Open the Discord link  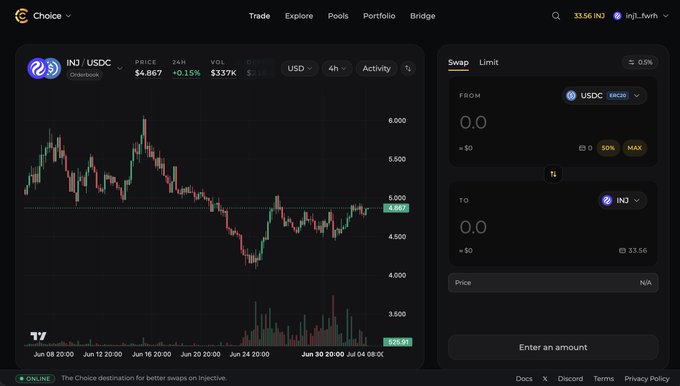click(x=570, y=379)
